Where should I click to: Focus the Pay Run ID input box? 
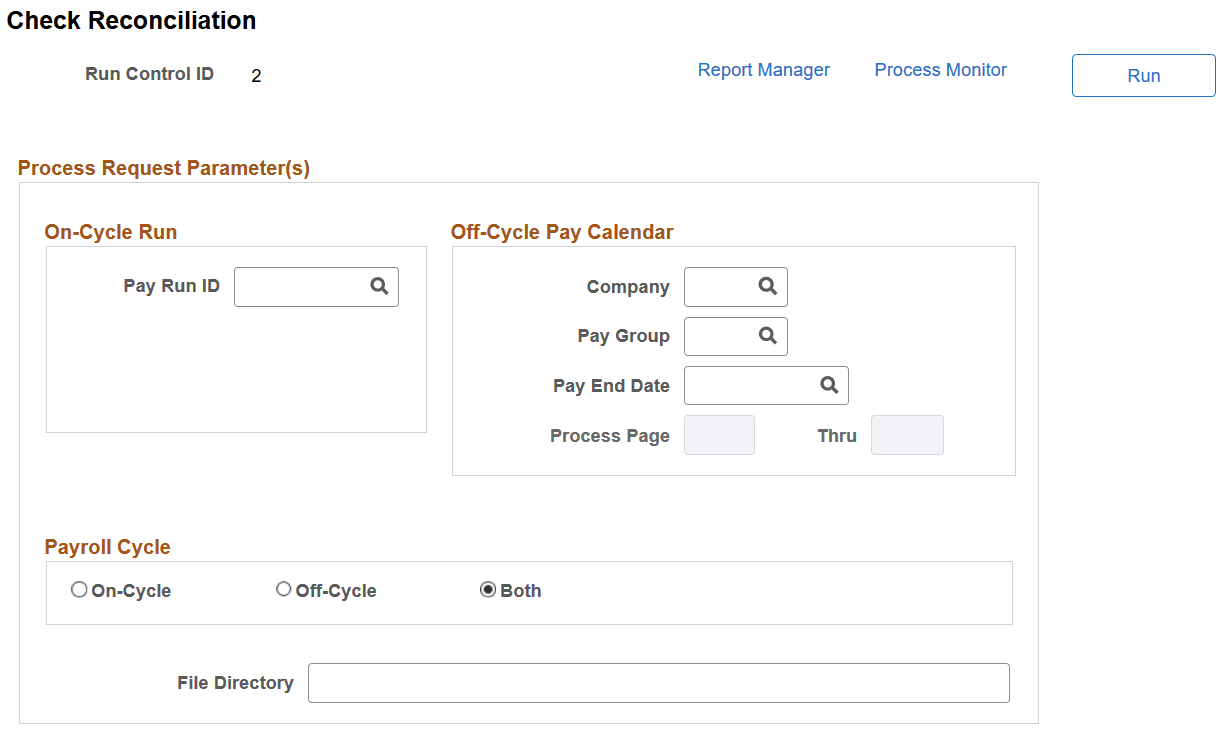(300, 287)
